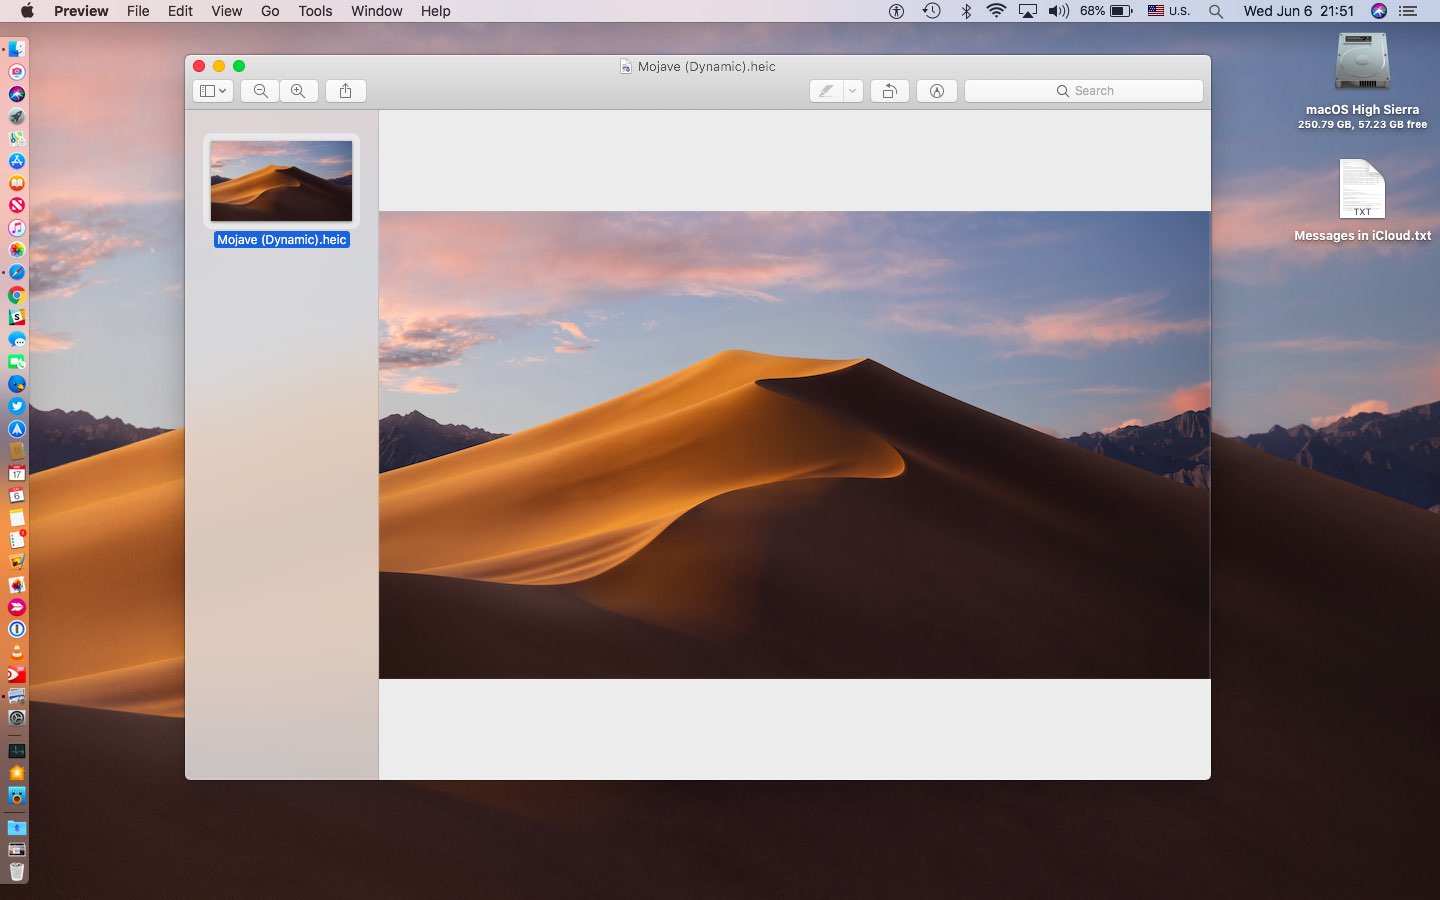Open App Store in the Dock
Image resolution: width=1440 pixels, height=900 pixels.
click(x=17, y=161)
